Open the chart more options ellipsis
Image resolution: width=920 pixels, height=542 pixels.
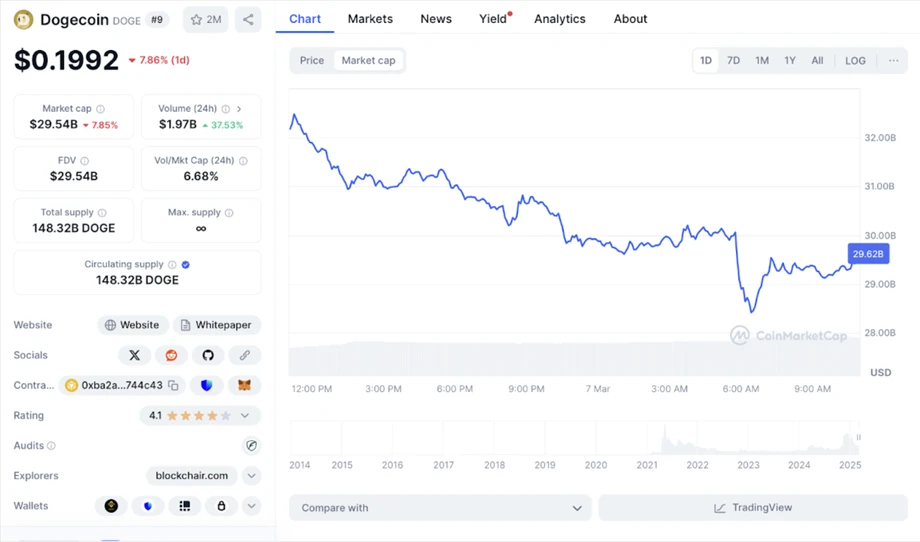[893, 60]
